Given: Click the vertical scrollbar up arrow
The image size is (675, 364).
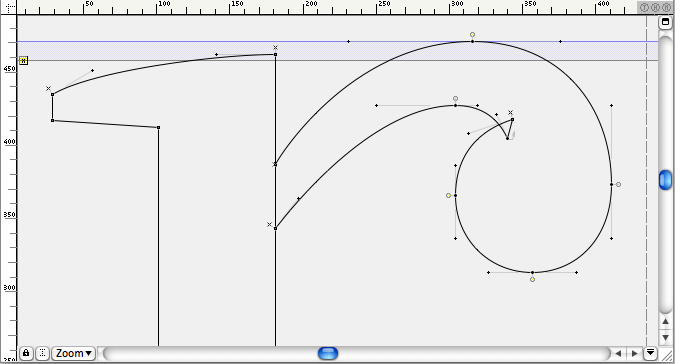Looking at the screenshot, I should [x=666, y=321].
